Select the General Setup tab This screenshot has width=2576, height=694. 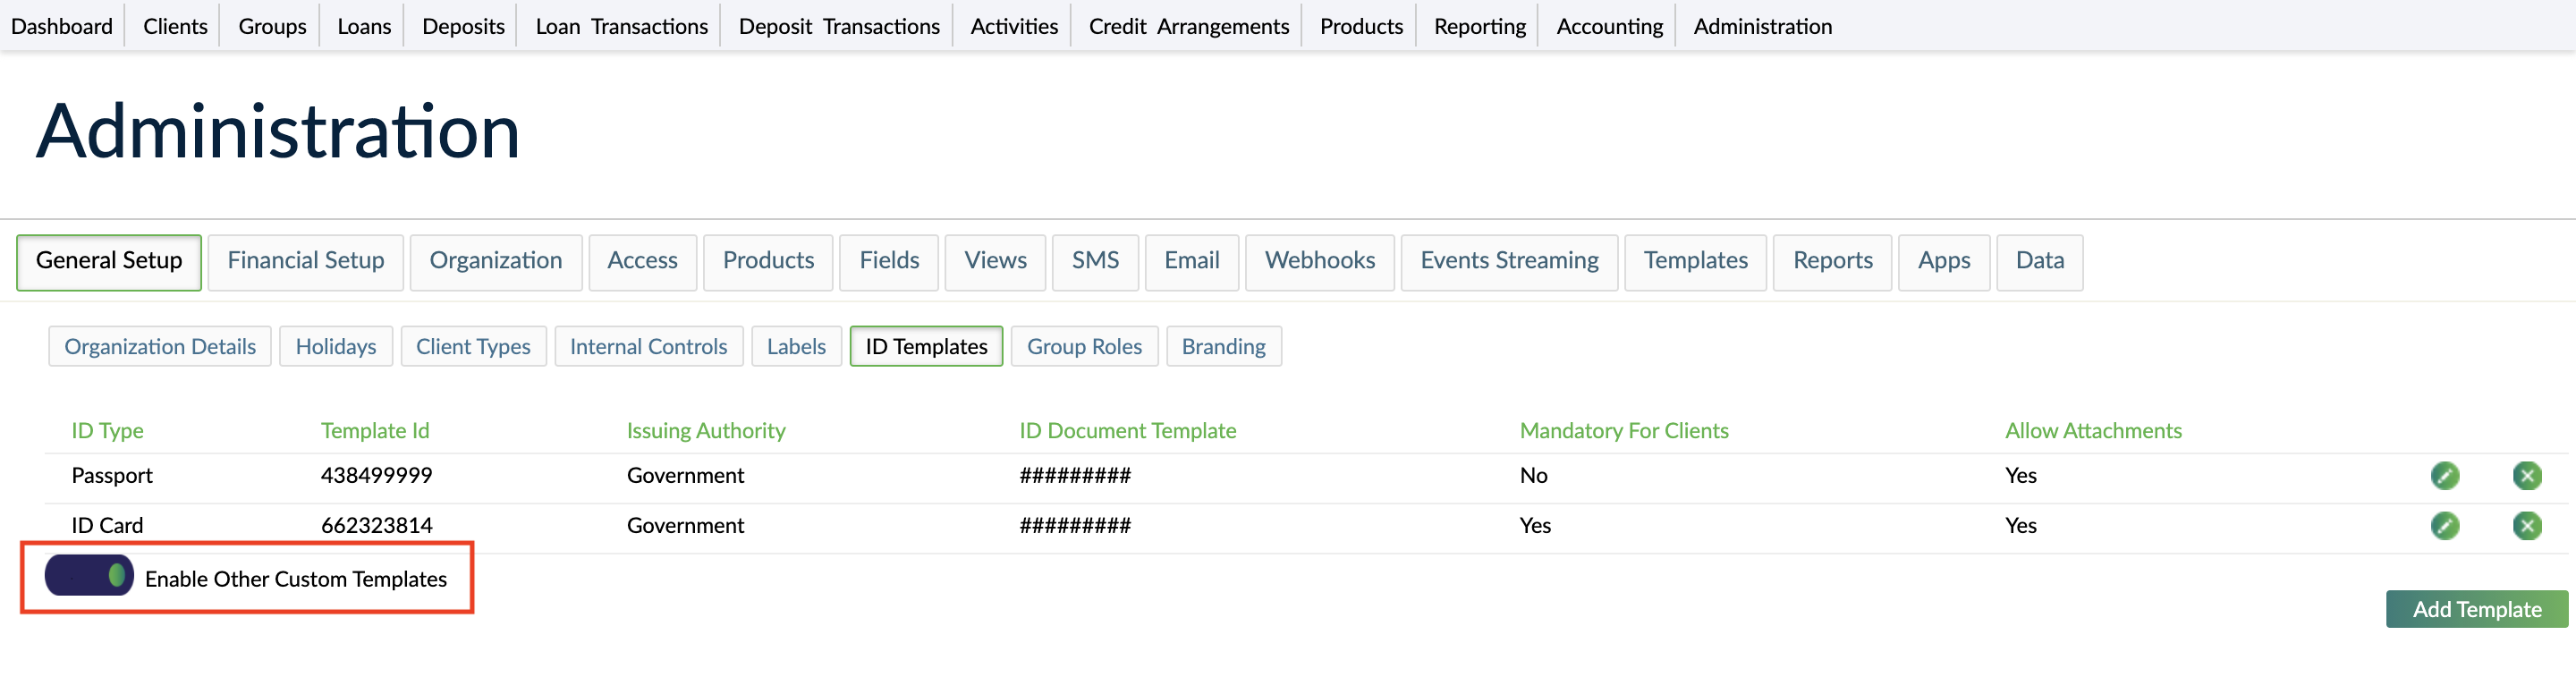109,262
